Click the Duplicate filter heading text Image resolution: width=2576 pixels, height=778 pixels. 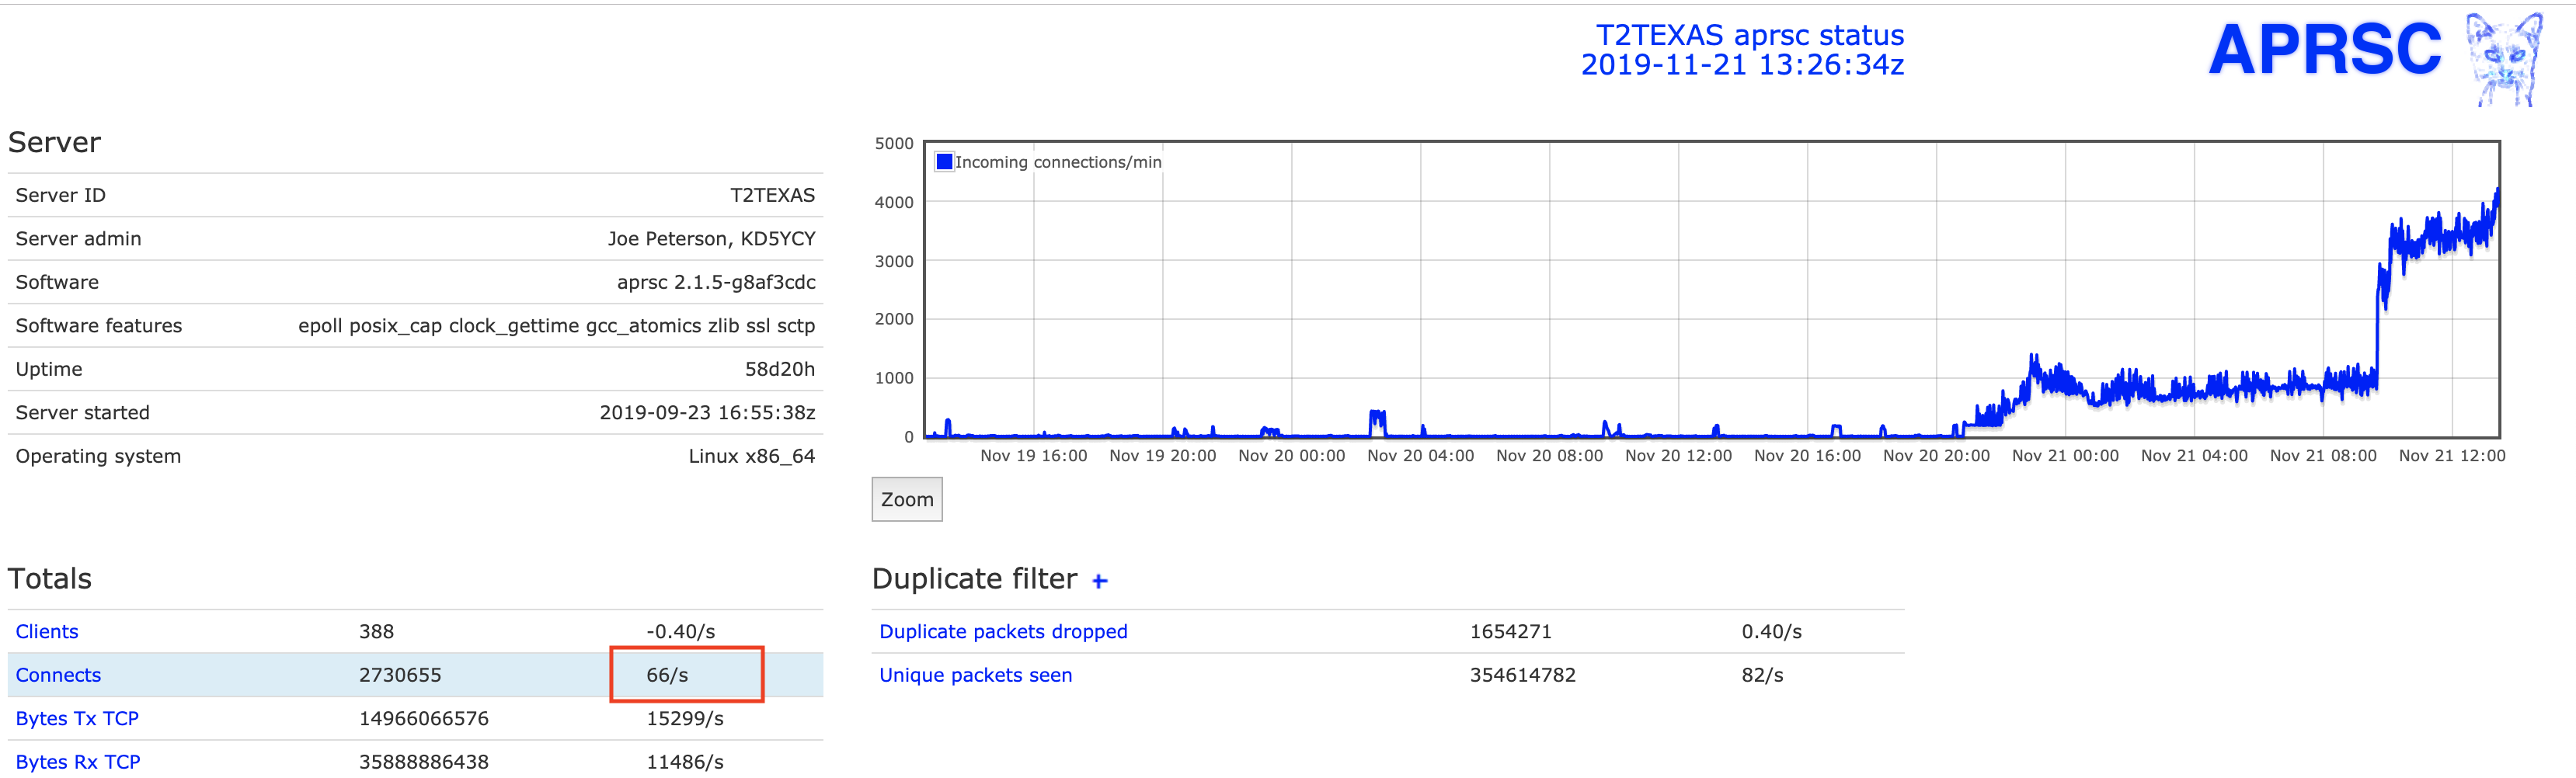click(x=974, y=578)
